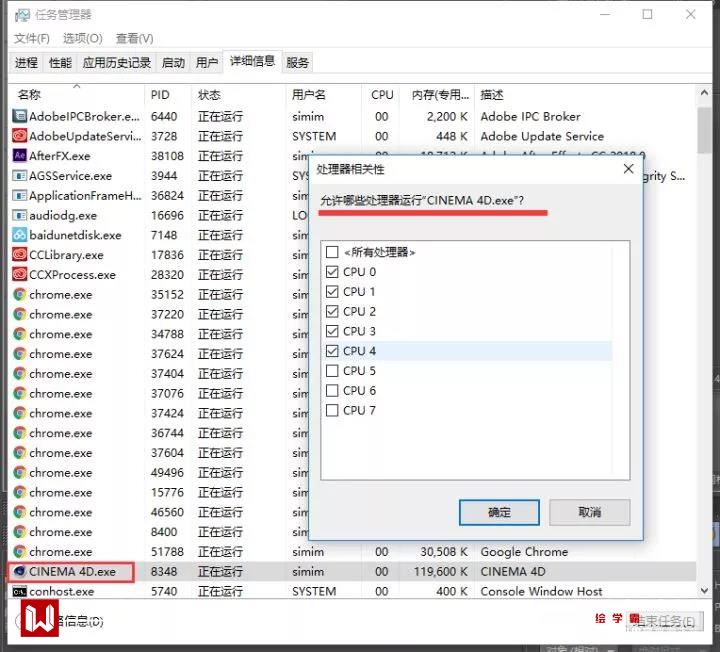Click the AdobeIPCBroker process icon
Viewport: 720px width, 652px height.
click(19, 116)
